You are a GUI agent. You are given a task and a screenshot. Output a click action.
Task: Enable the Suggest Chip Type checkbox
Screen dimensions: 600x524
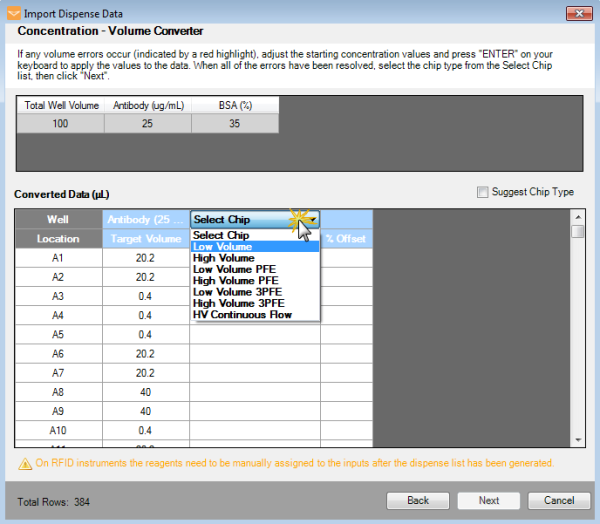pos(484,192)
